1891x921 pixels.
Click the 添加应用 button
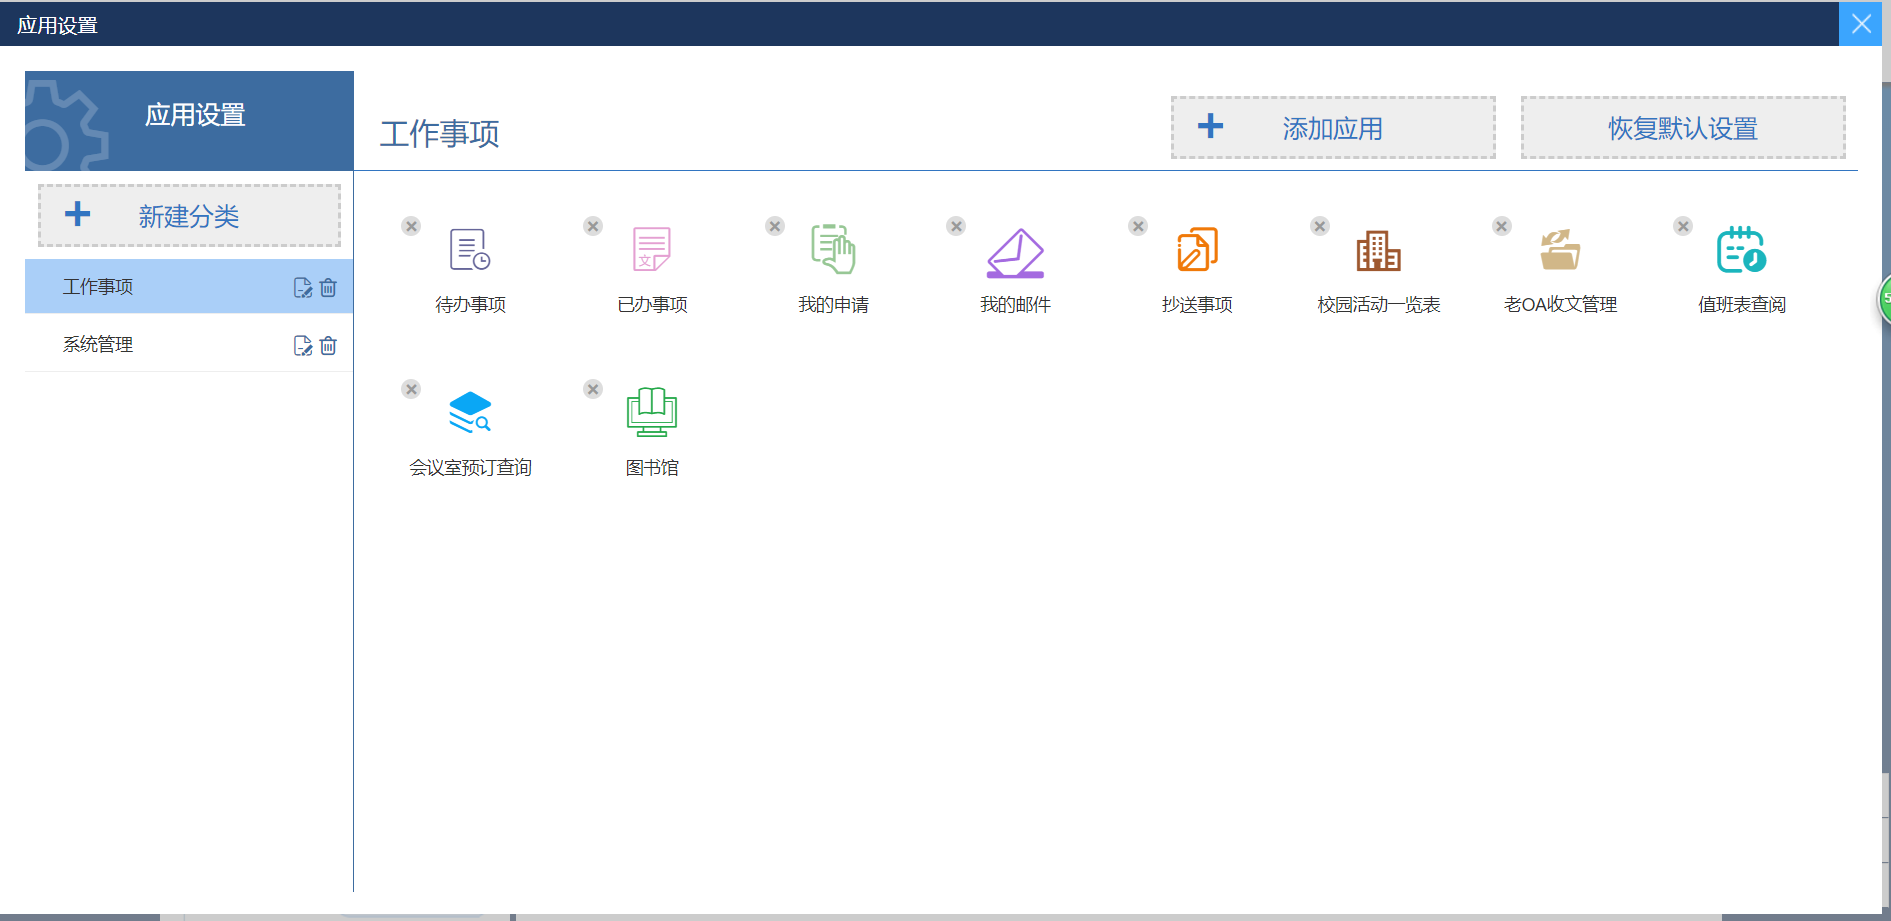[x=1332, y=128]
